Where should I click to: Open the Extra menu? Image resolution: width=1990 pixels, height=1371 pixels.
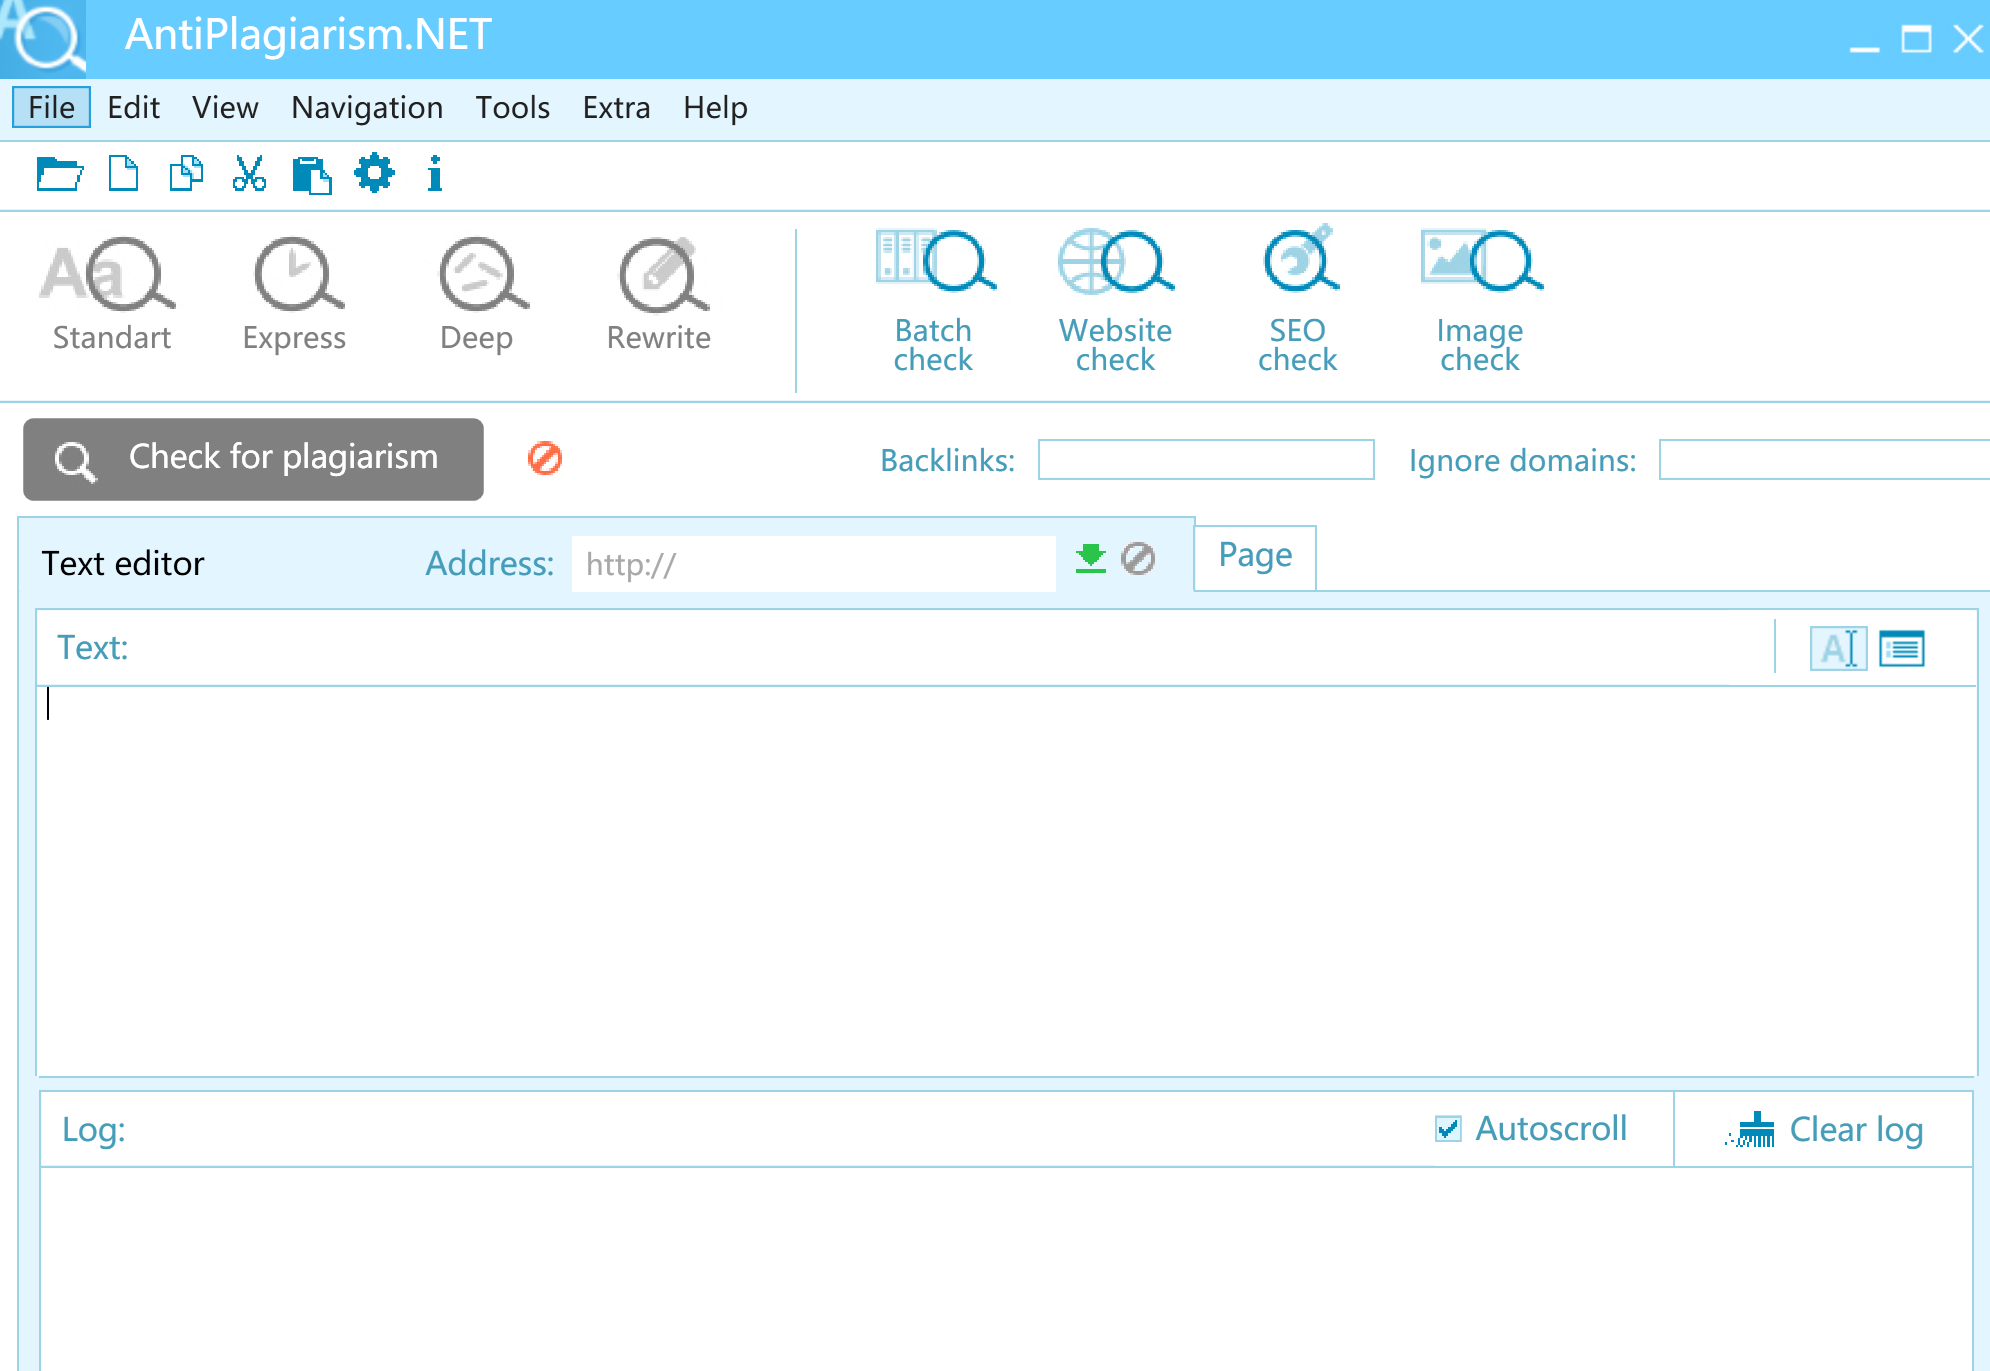(x=617, y=107)
